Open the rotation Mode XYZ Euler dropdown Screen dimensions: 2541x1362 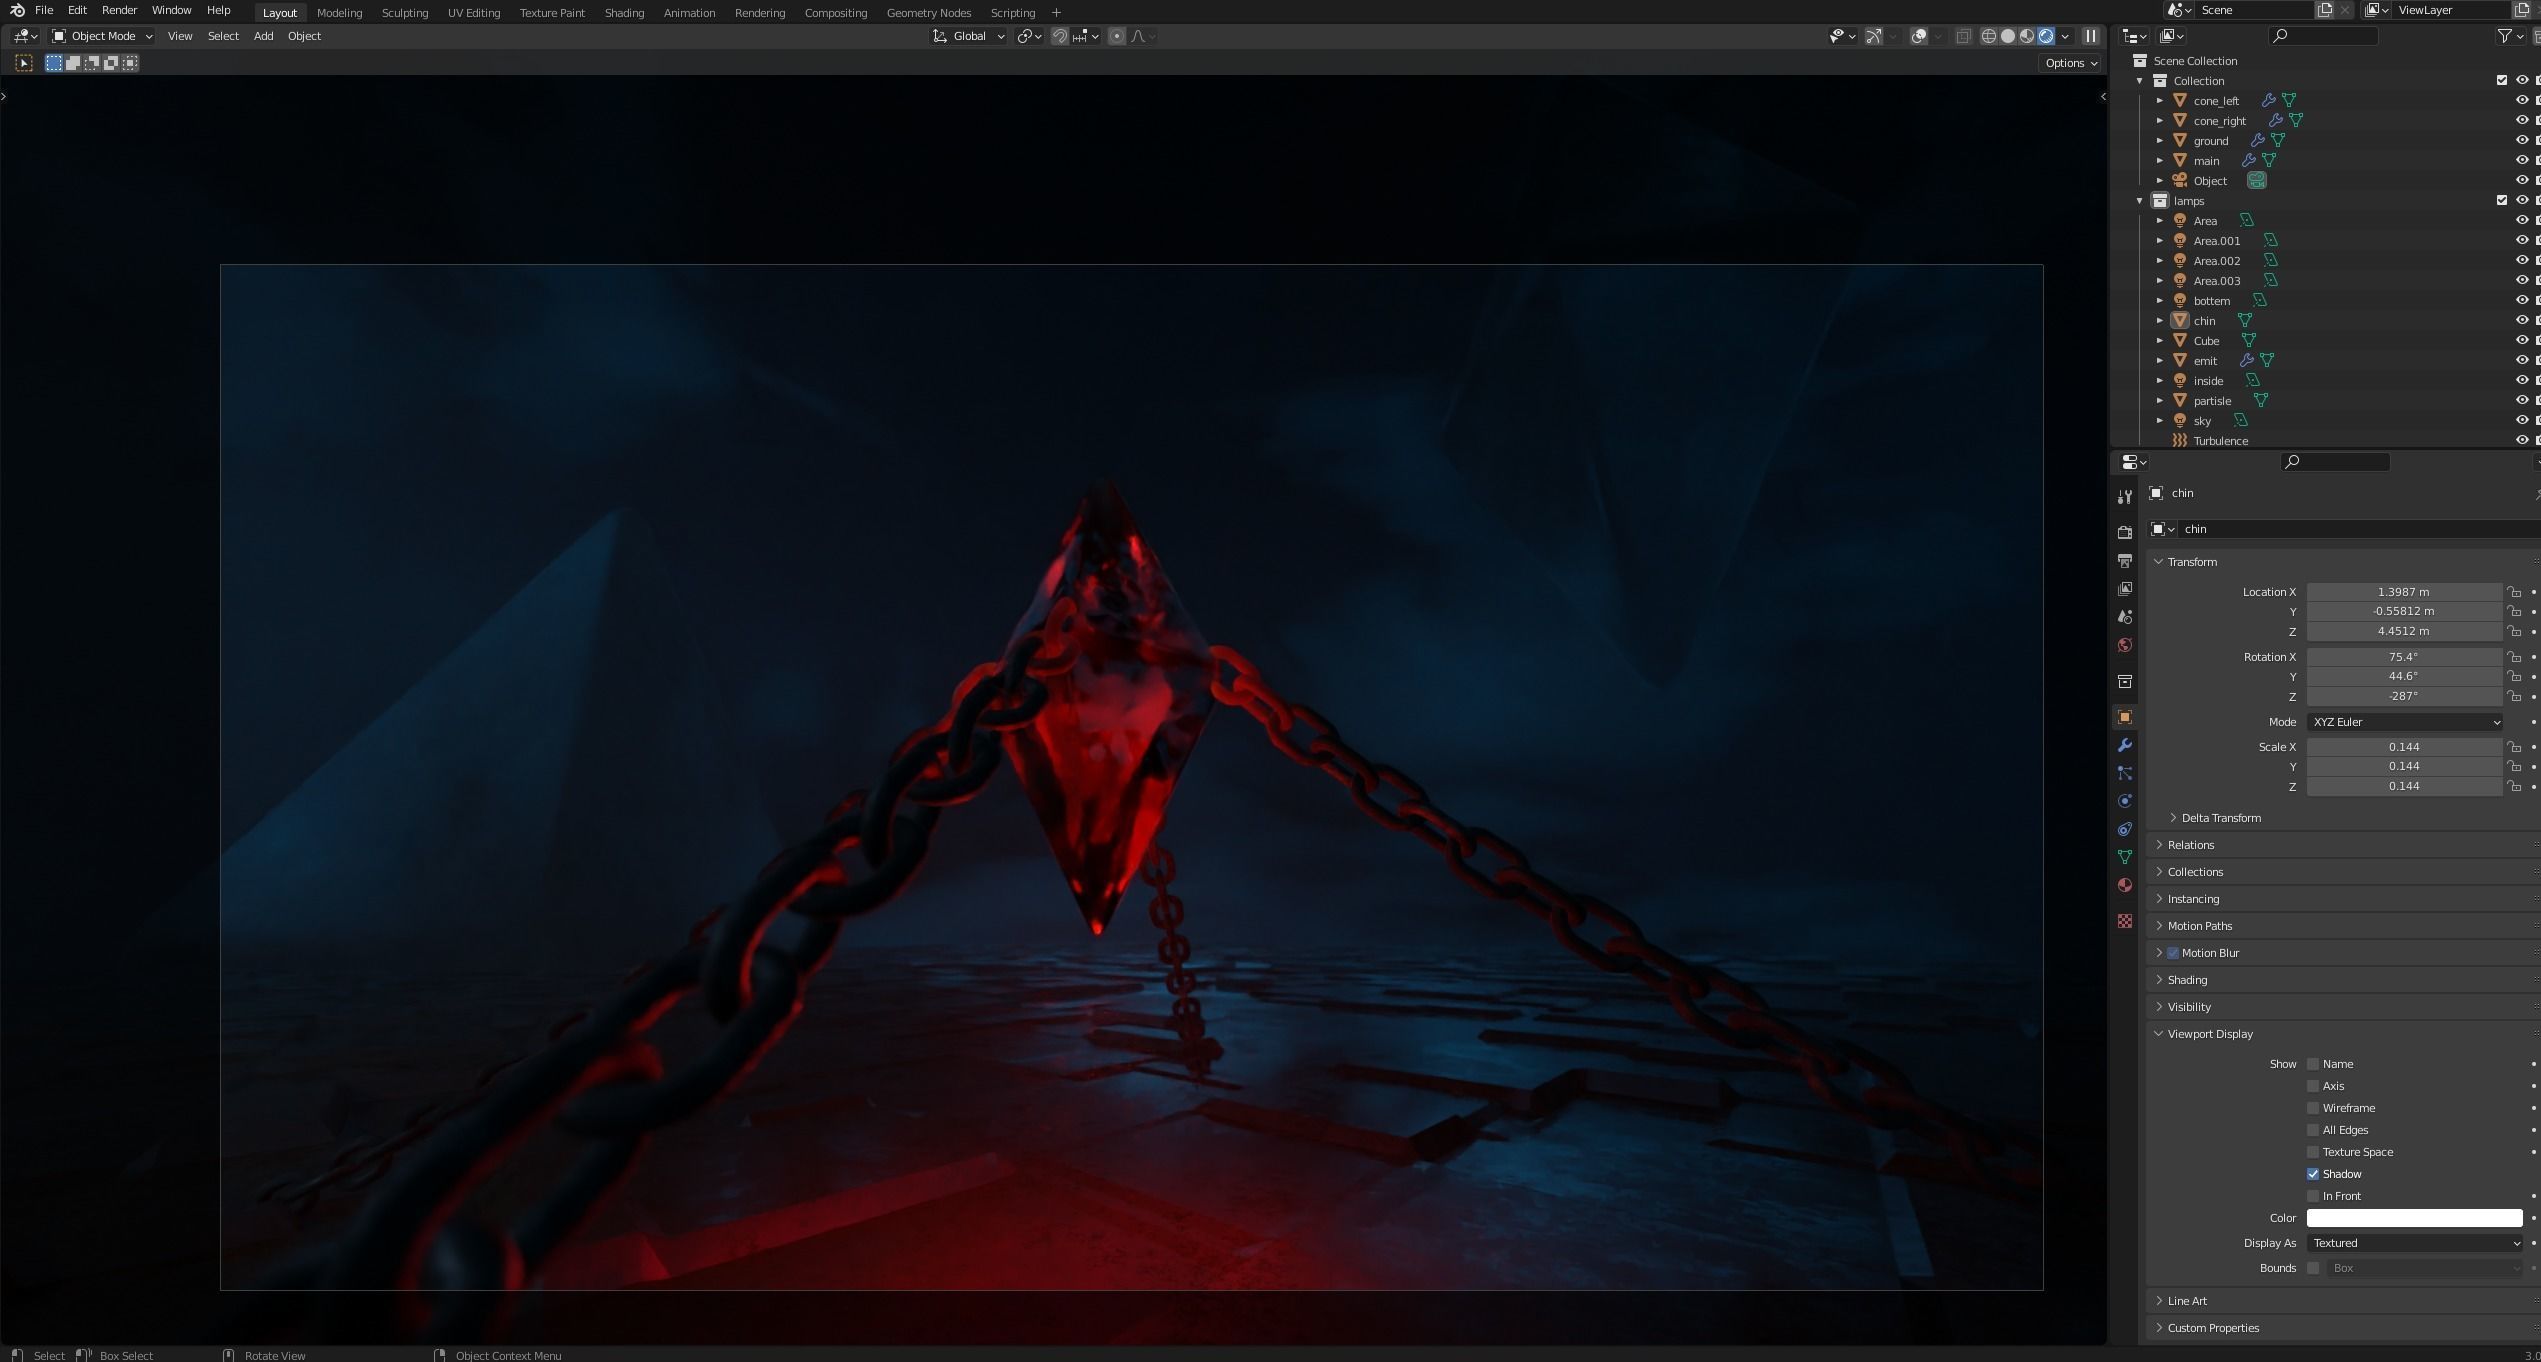click(2404, 722)
